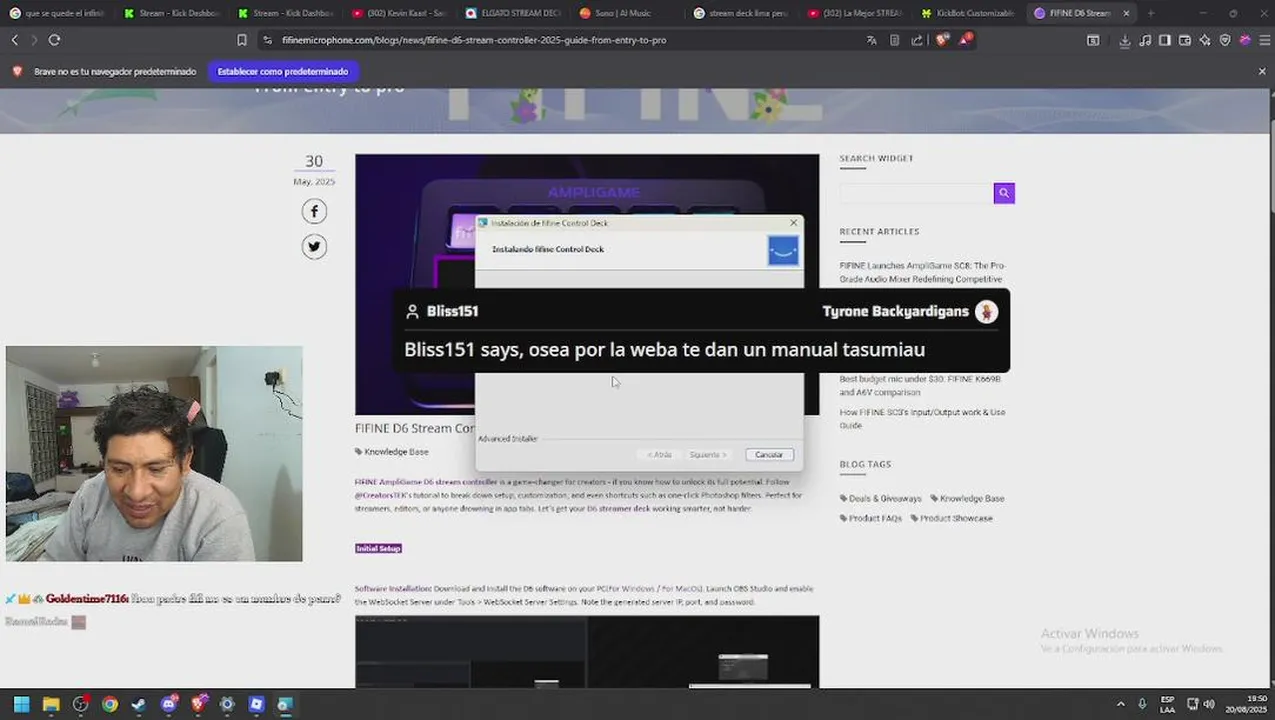The width and height of the screenshot is (1275, 720).
Task: Share article via Facebook icon
Action: click(314, 211)
